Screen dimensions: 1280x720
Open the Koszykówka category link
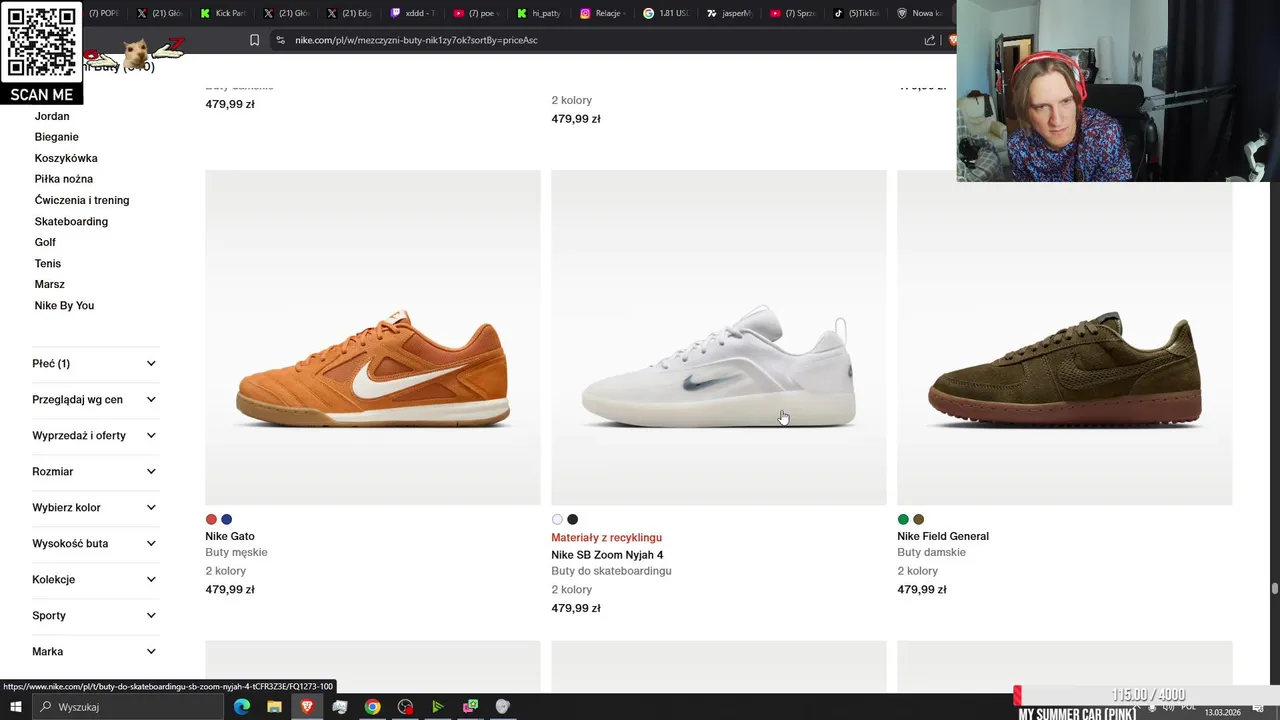tap(66, 158)
